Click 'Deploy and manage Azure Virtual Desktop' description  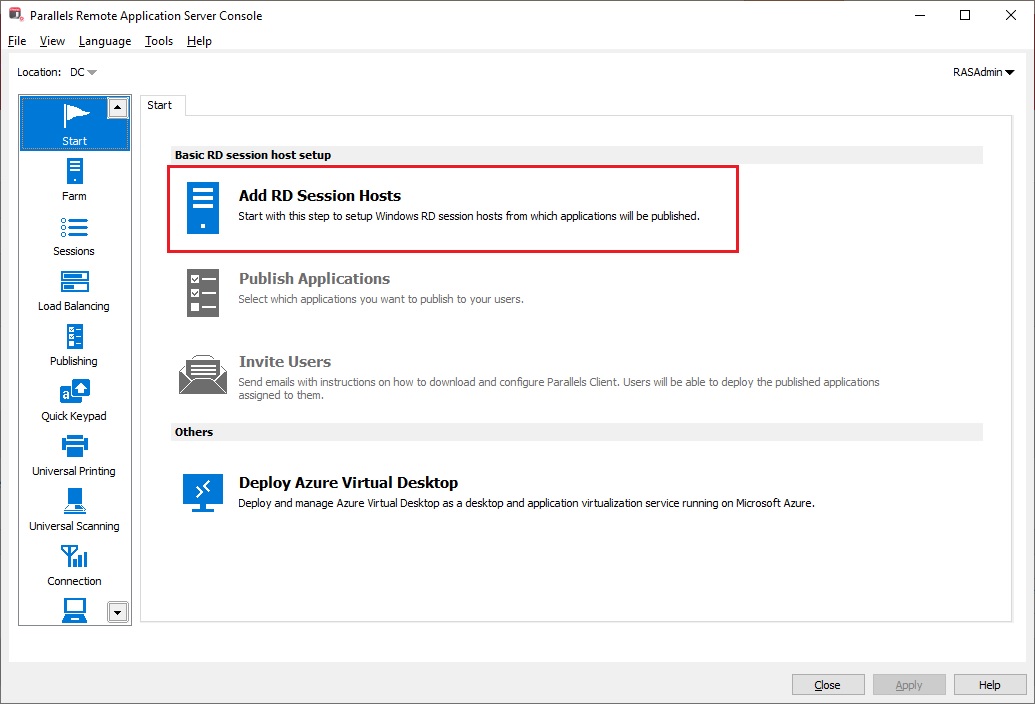(527, 503)
